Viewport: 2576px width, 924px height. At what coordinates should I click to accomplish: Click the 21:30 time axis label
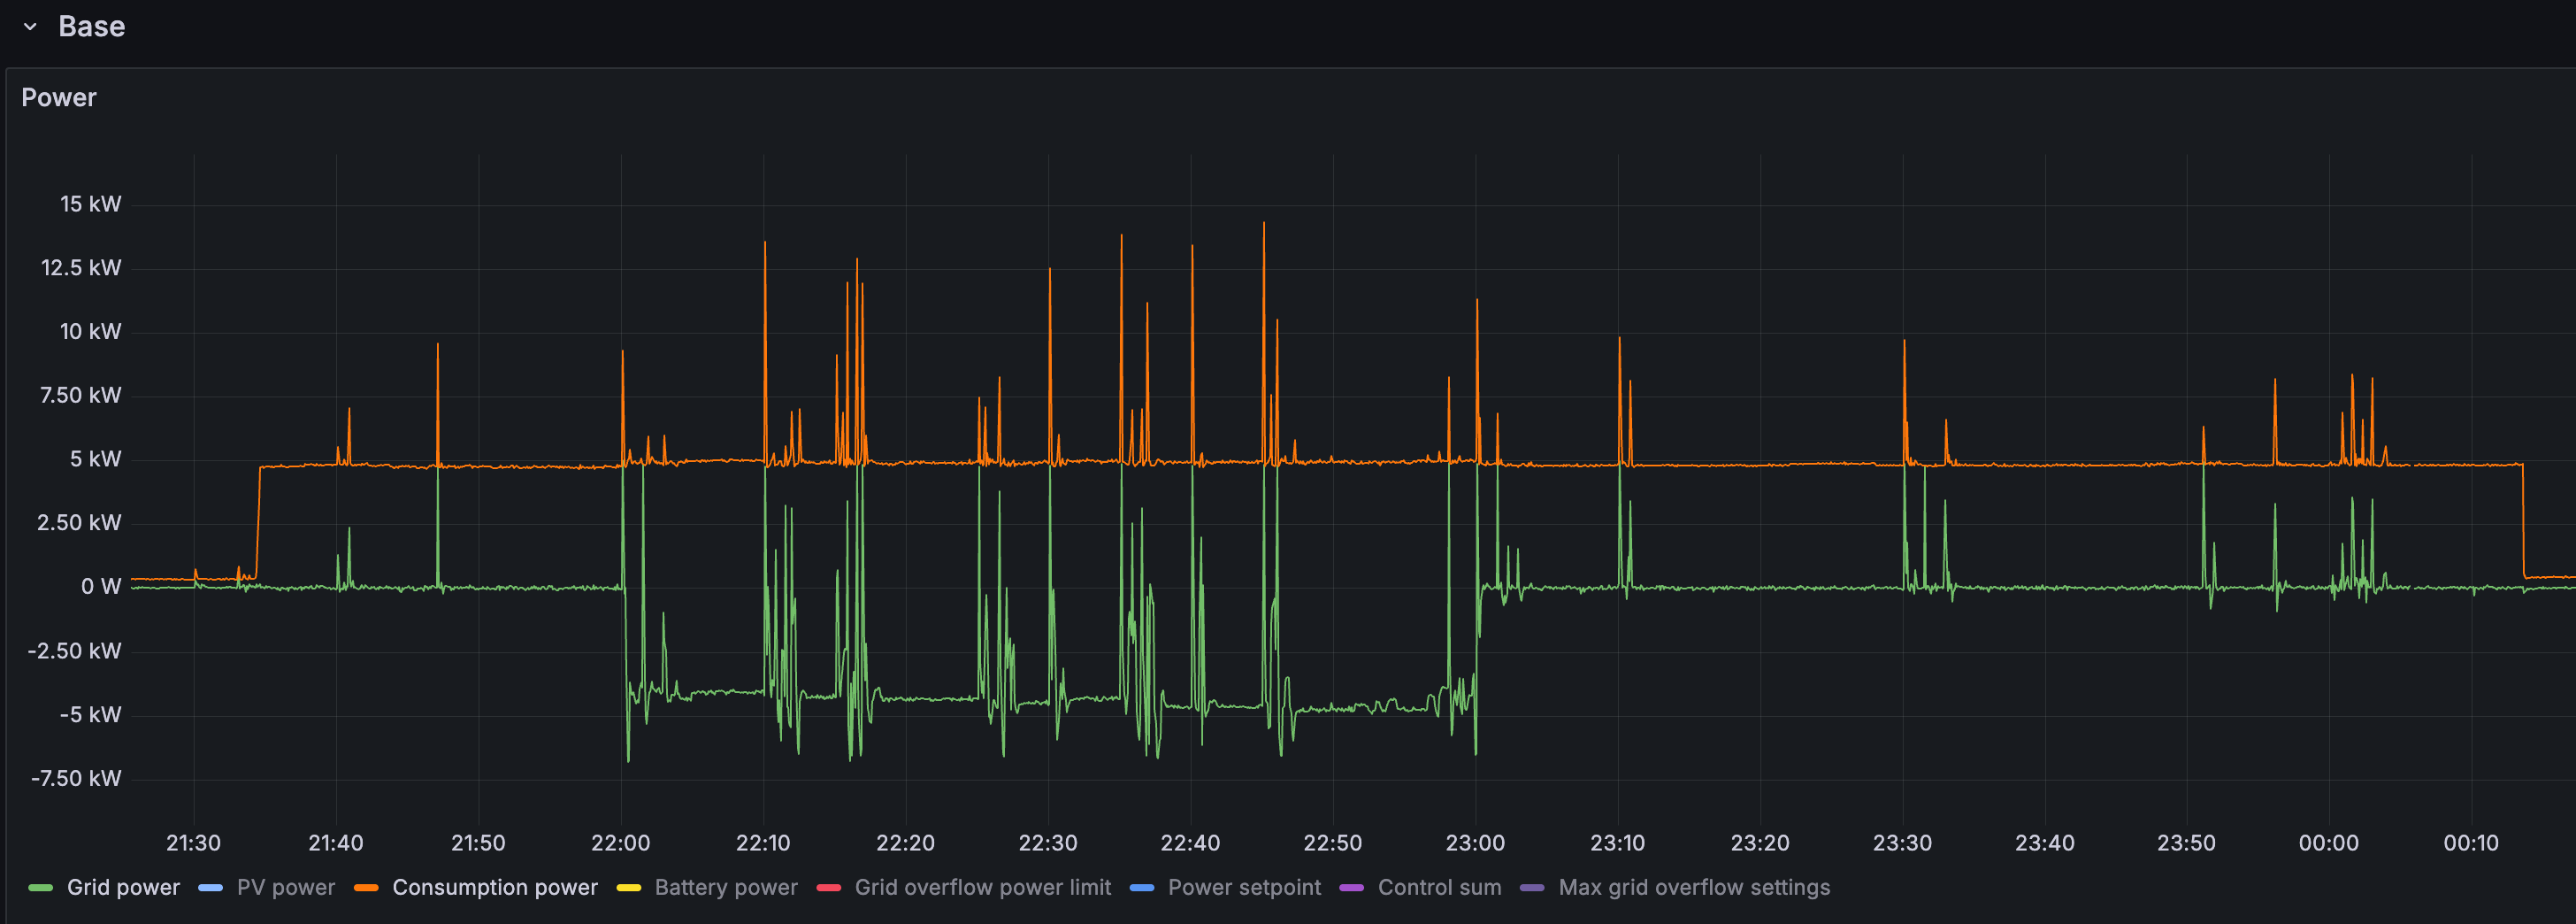tap(194, 843)
